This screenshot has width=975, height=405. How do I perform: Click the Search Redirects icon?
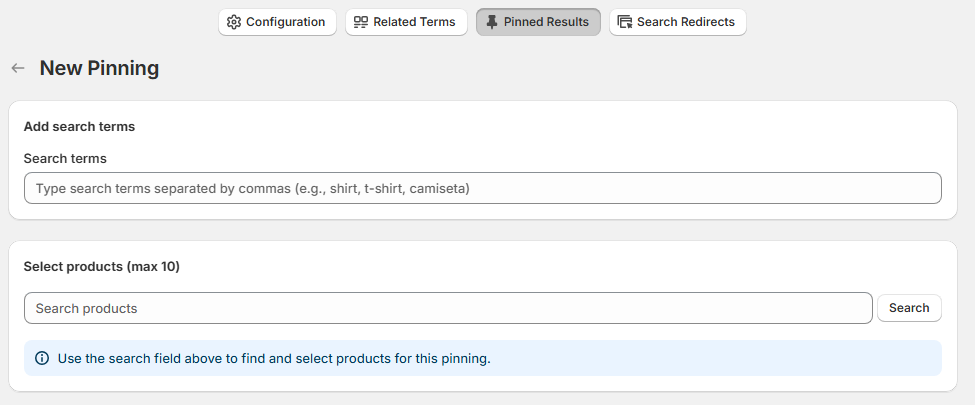(x=625, y=22)
